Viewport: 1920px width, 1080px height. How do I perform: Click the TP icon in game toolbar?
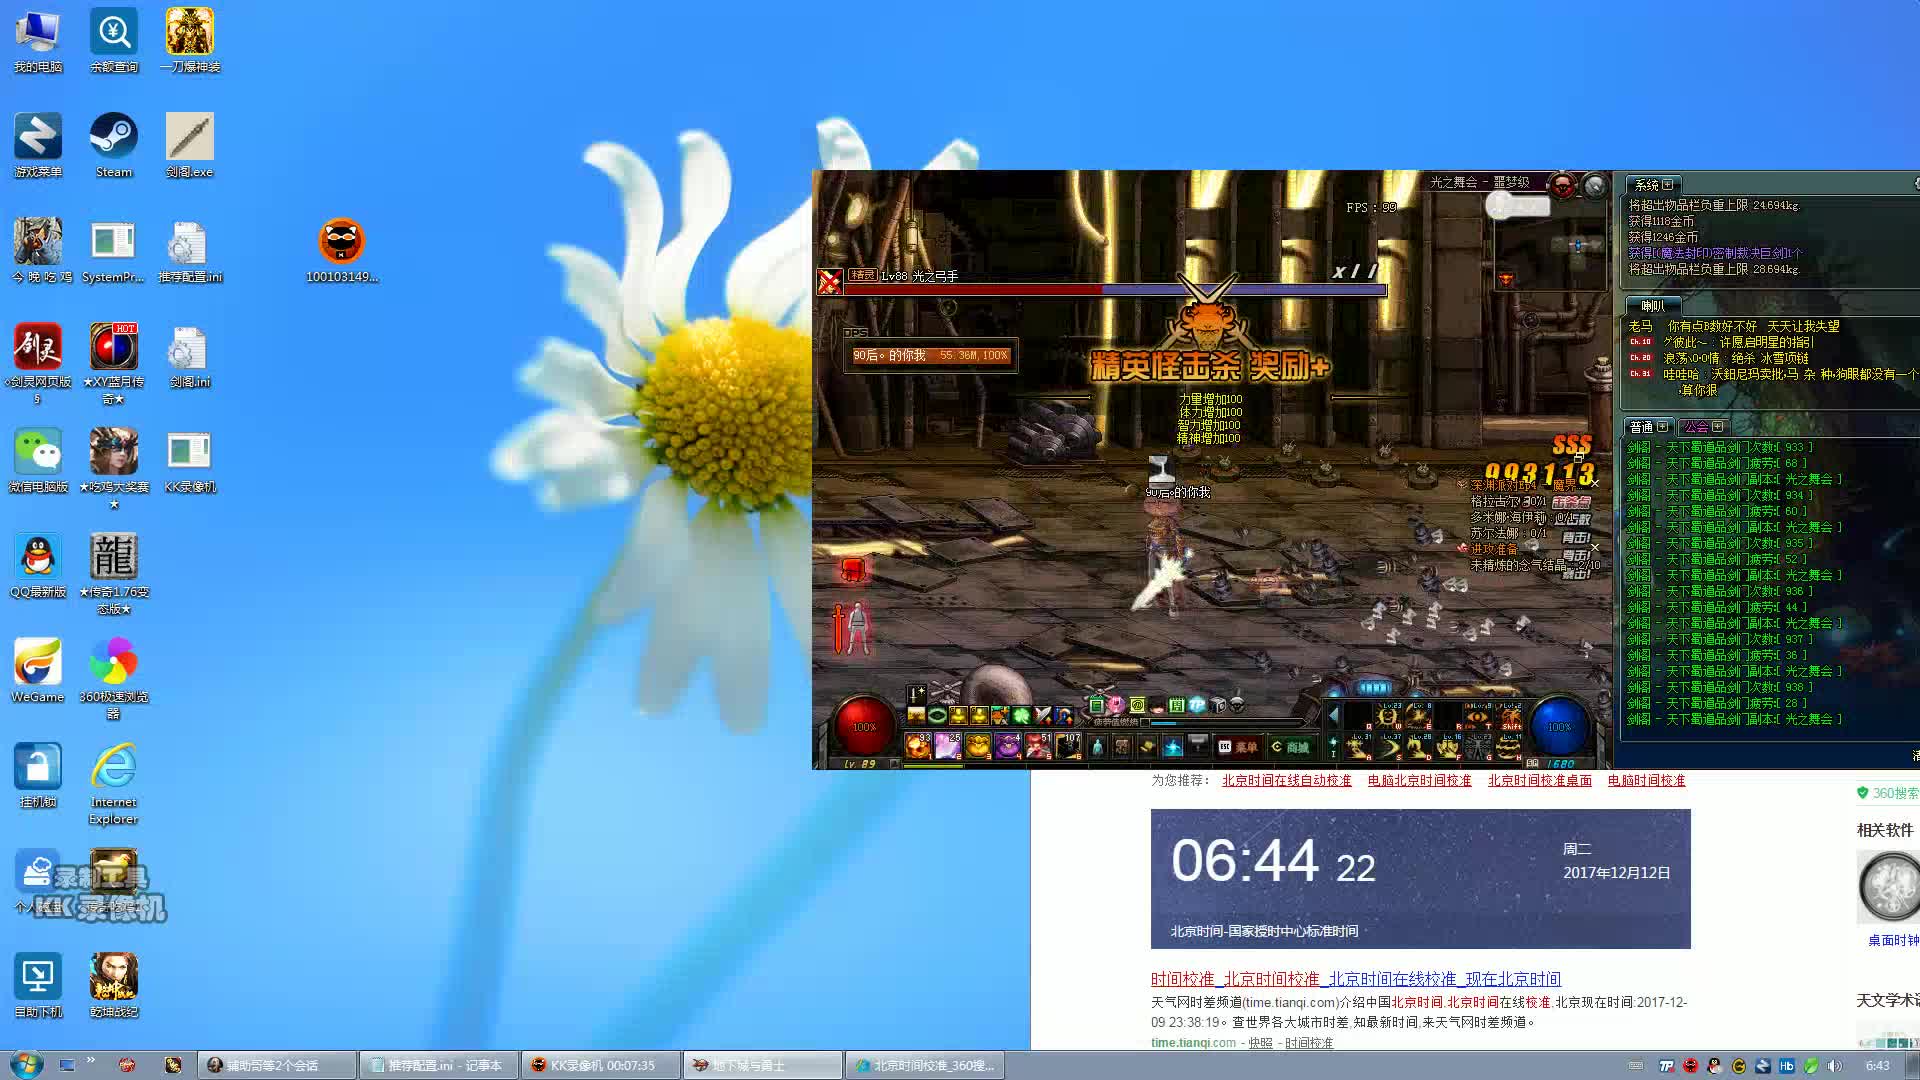[1197, 706]
